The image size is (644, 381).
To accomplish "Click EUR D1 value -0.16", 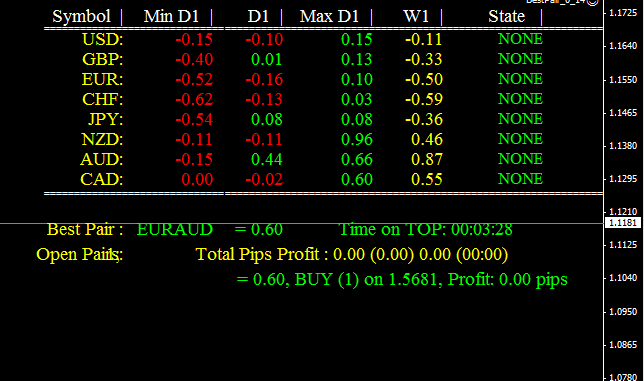I will point(264,79).
